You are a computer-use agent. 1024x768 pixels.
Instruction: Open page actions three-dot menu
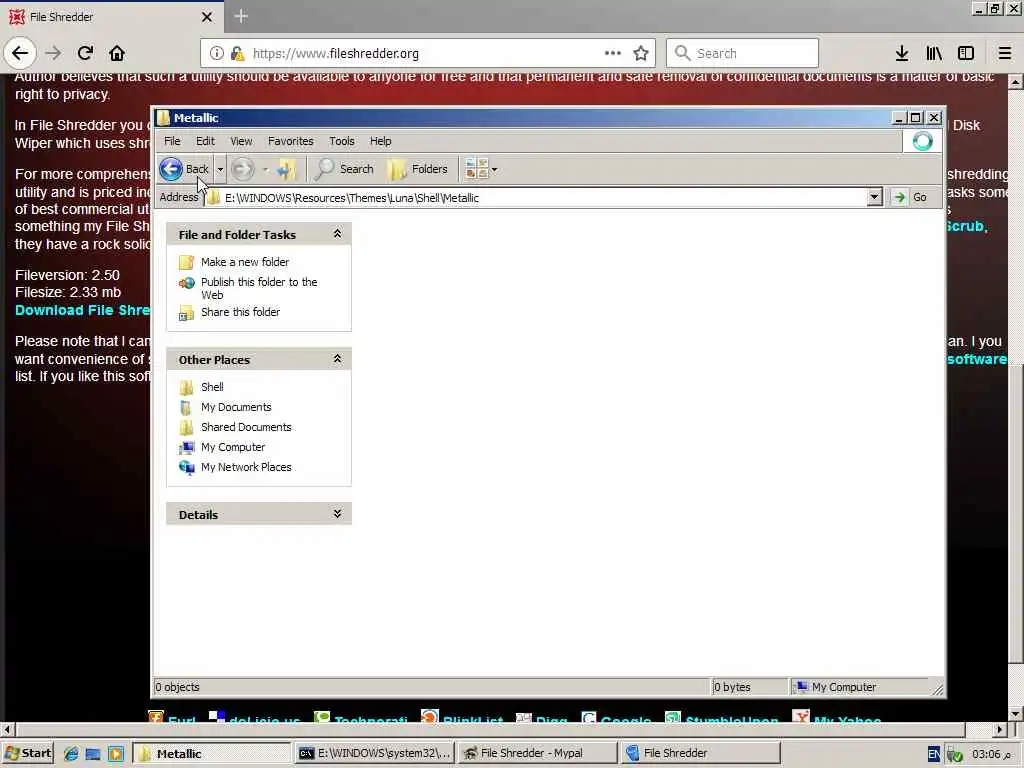pos(613,53)
